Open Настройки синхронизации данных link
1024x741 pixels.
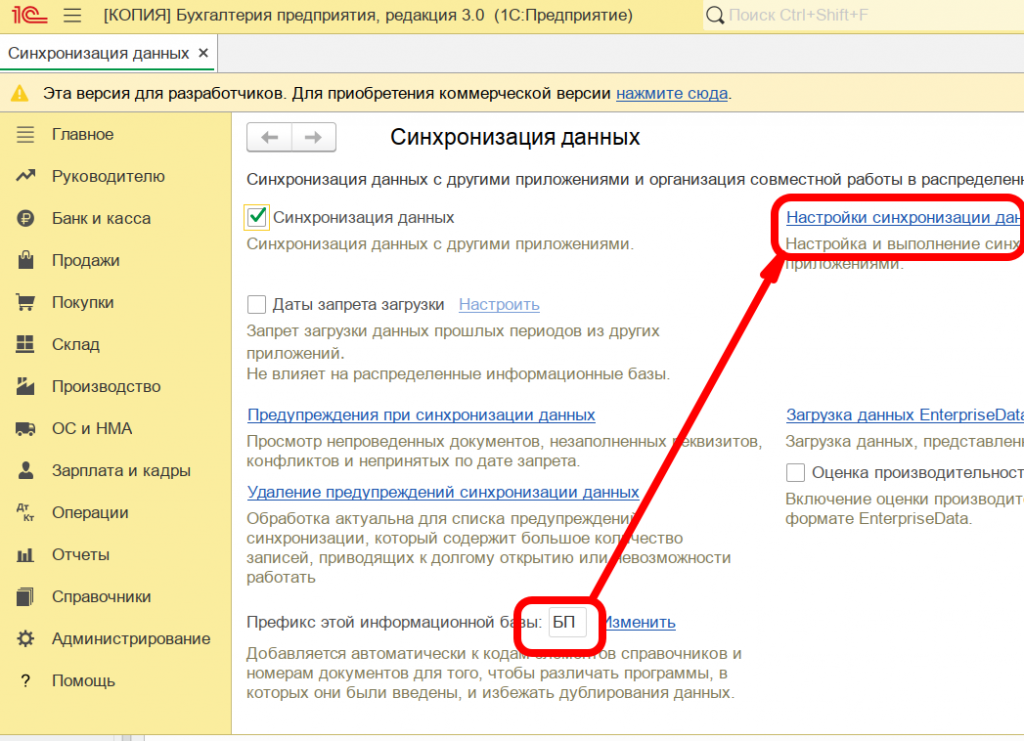pos(904,217)
